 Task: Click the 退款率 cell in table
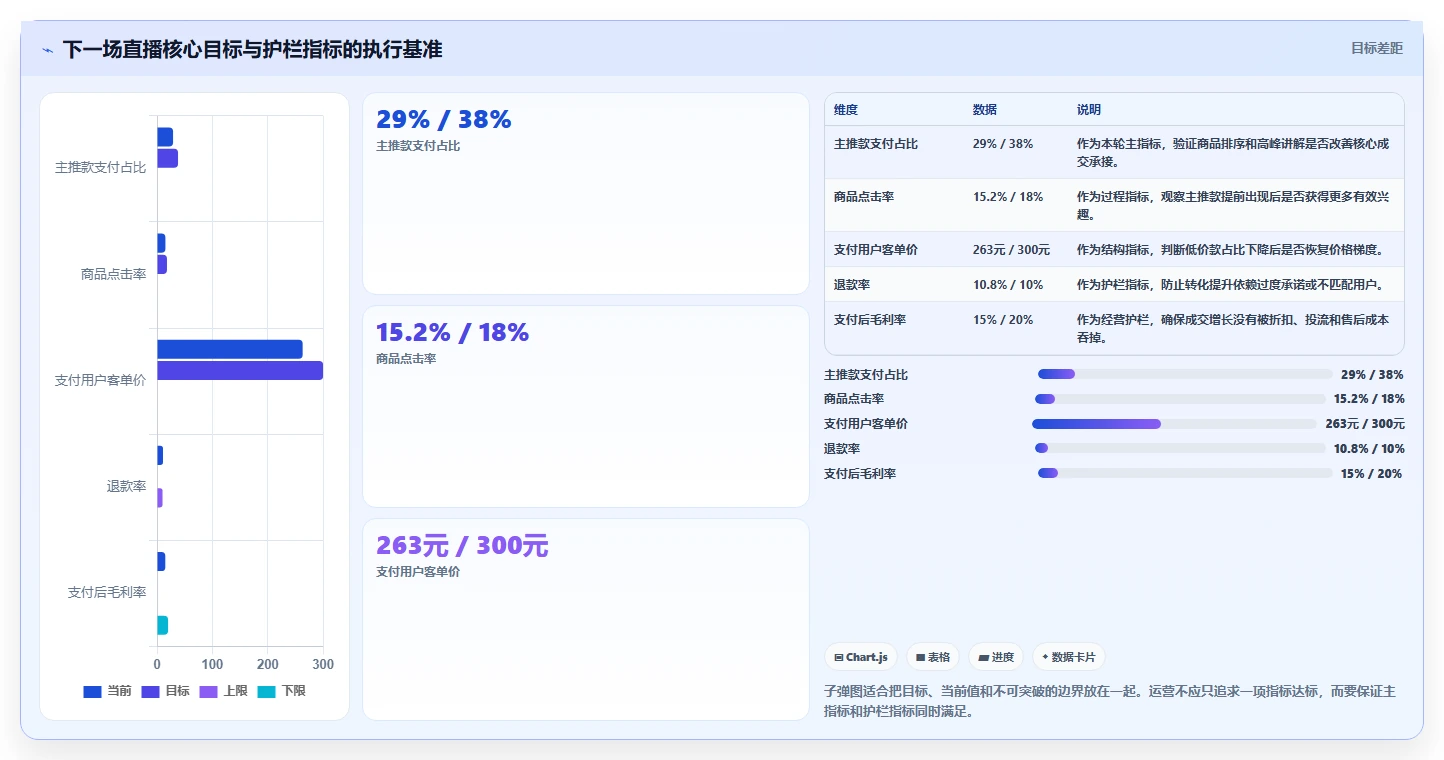tap(894, 284)
